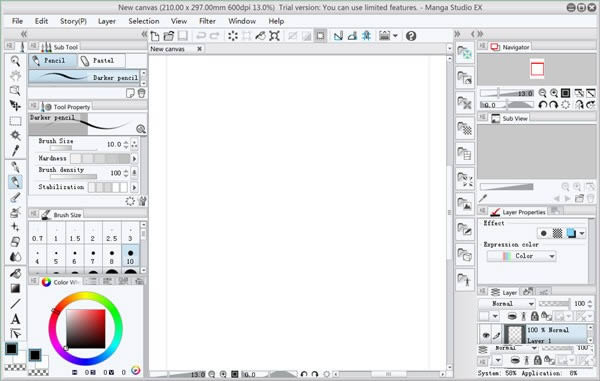Toggle Lock layer padlock icon
600x381 pixels.
[535, 316]
